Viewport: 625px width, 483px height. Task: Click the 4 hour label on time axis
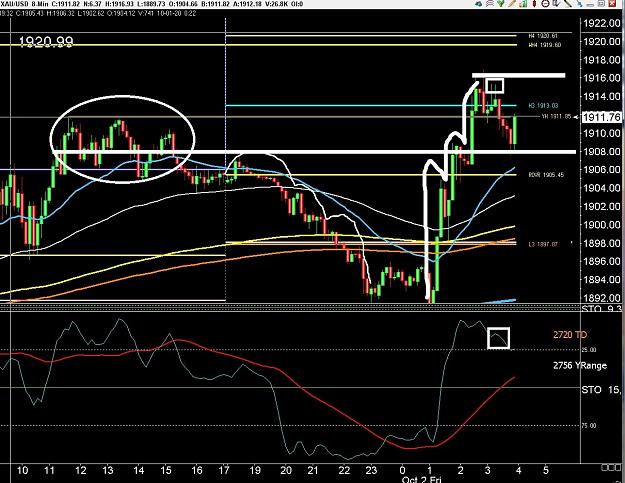tap(518, 470)
